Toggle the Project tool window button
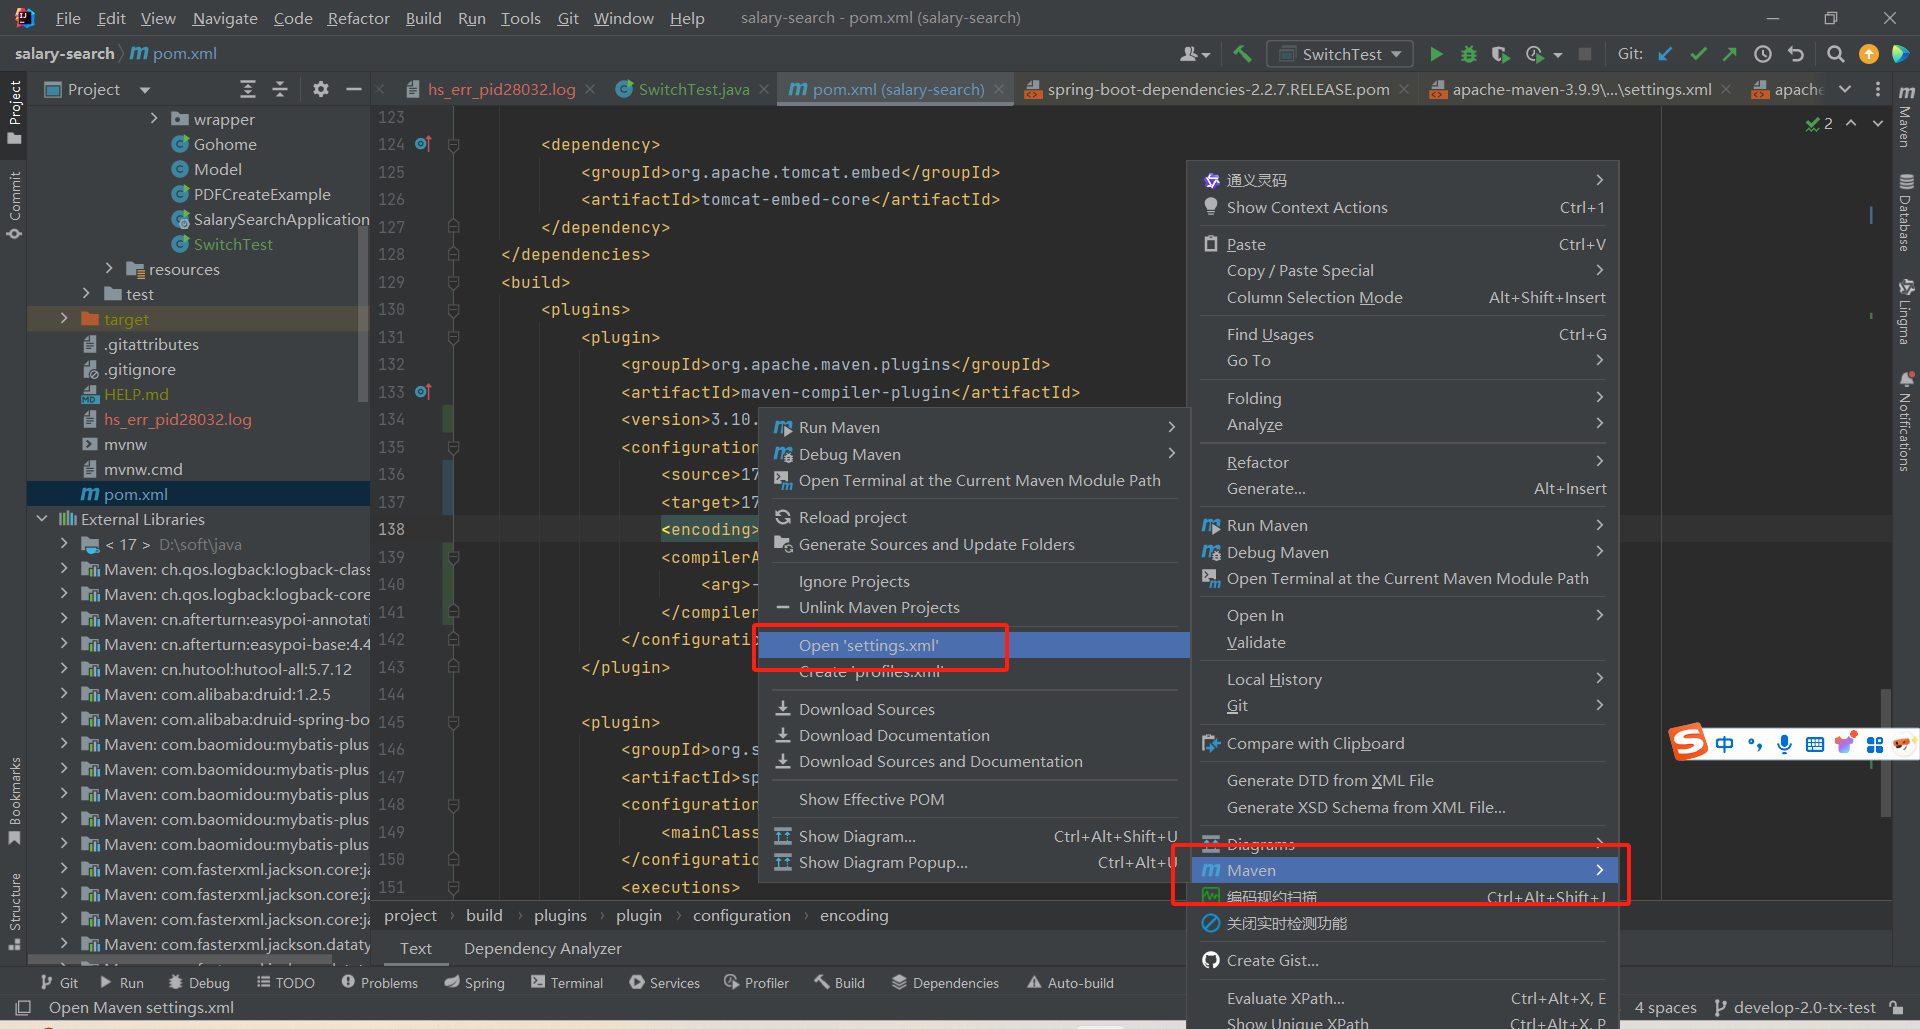Image resolution: width=1920 pixels, height=1029 pixels. [14, 111]
